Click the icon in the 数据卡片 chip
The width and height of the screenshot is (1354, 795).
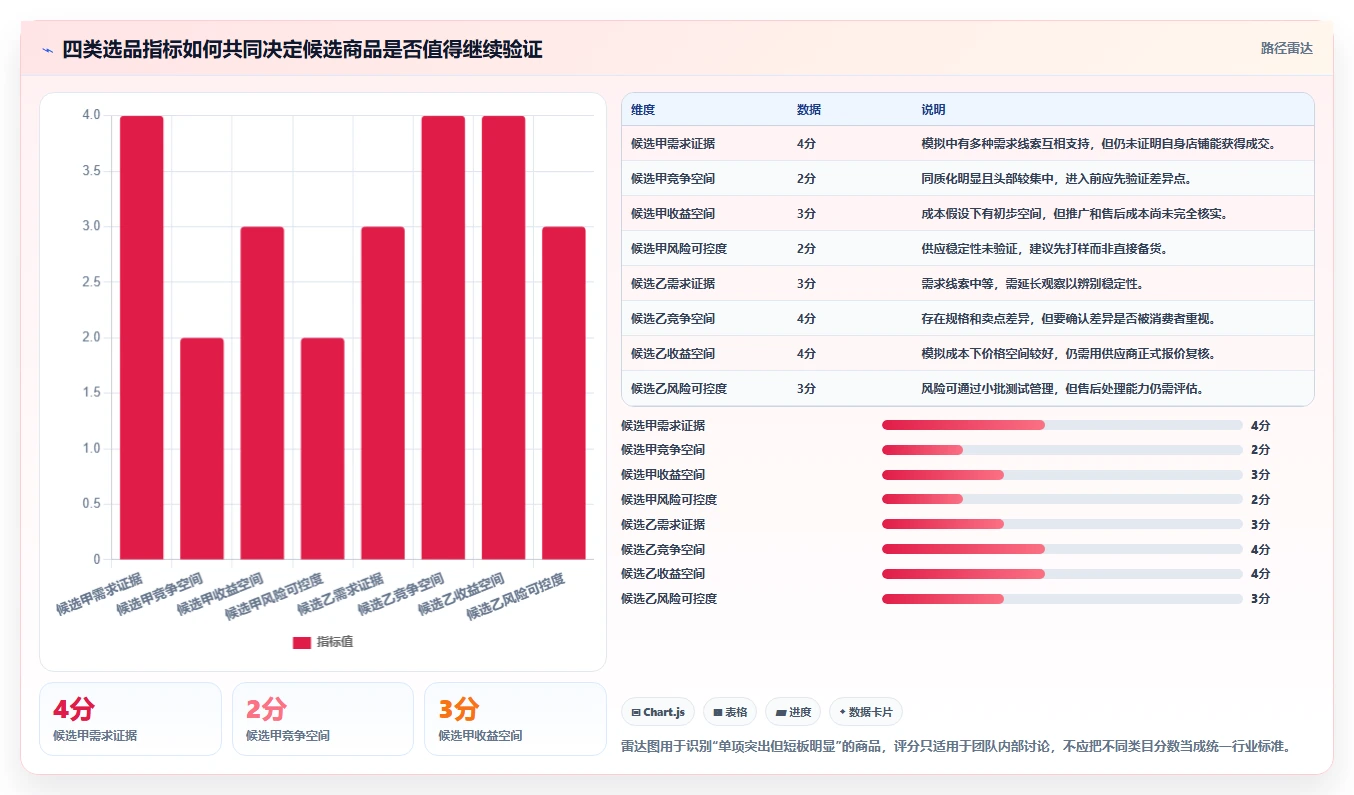point(842,713)
